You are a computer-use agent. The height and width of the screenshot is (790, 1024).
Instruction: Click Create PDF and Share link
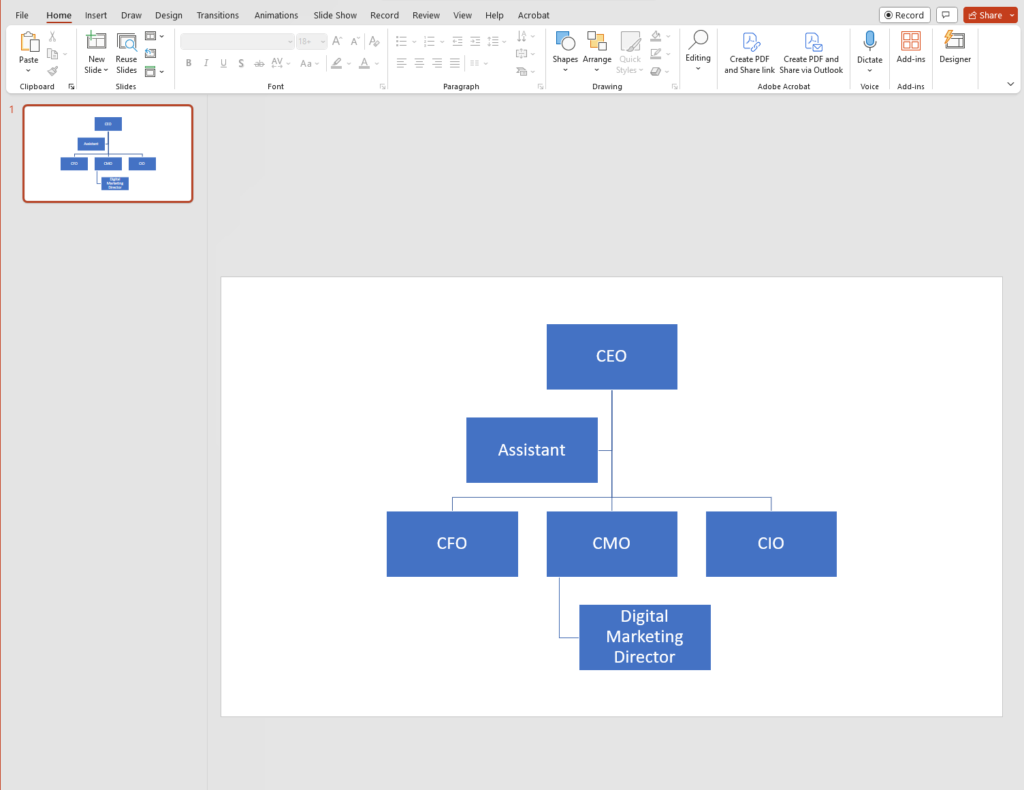click(x=749, y=52)
